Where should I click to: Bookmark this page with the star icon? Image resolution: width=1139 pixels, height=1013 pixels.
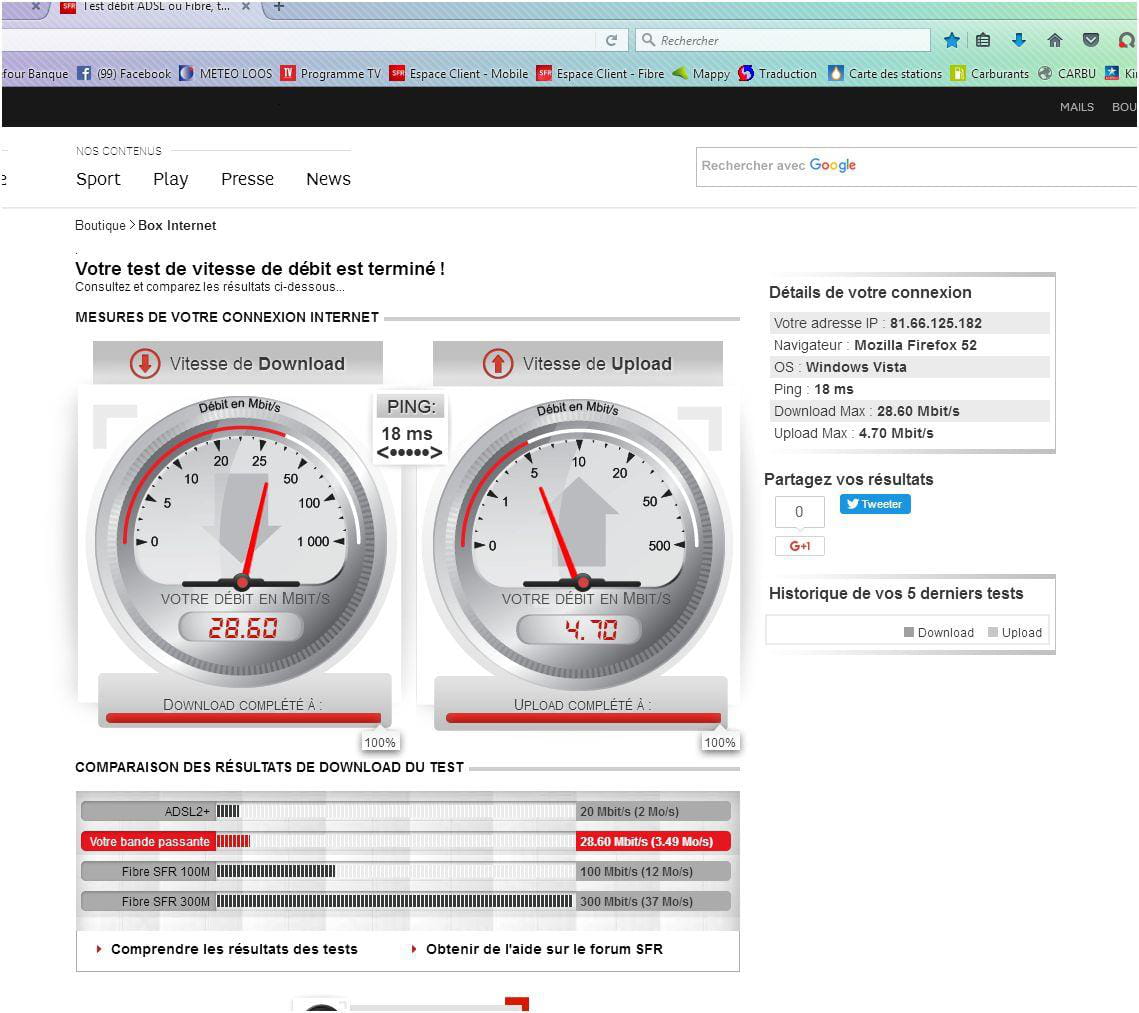(x=952, y=41)
